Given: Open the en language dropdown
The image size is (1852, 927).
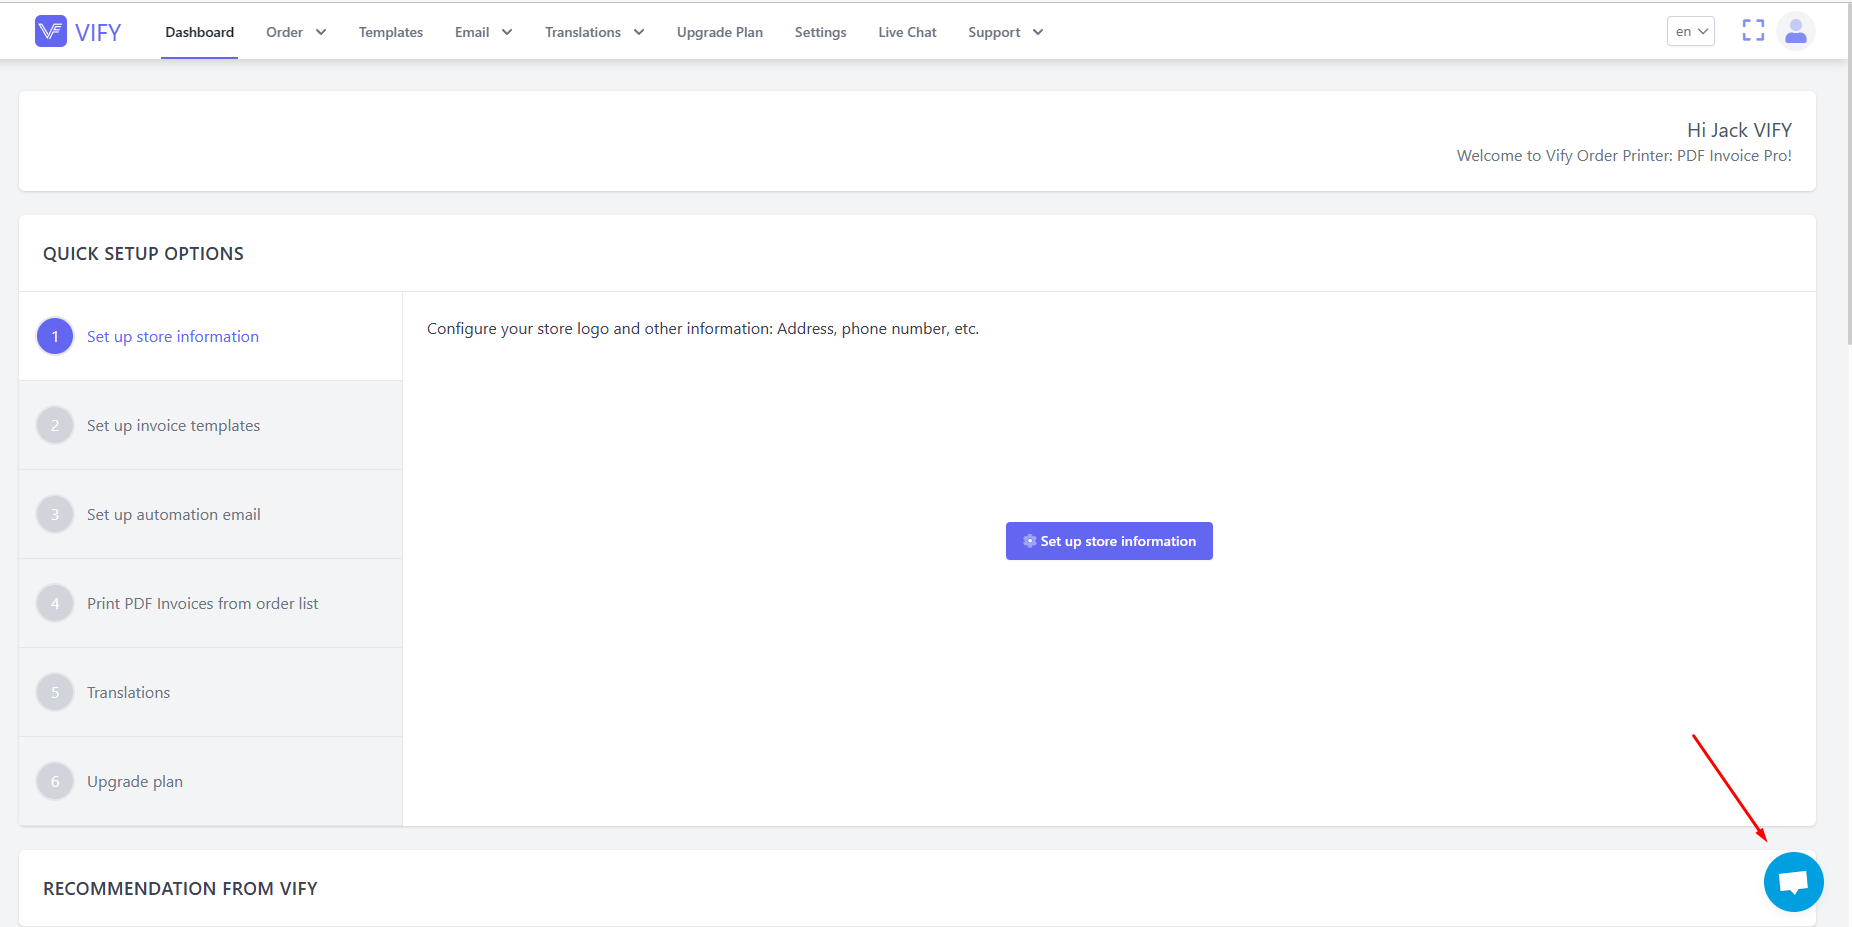Looking at the screenshot, I should pyautogui.click(x=1691, y=31).
